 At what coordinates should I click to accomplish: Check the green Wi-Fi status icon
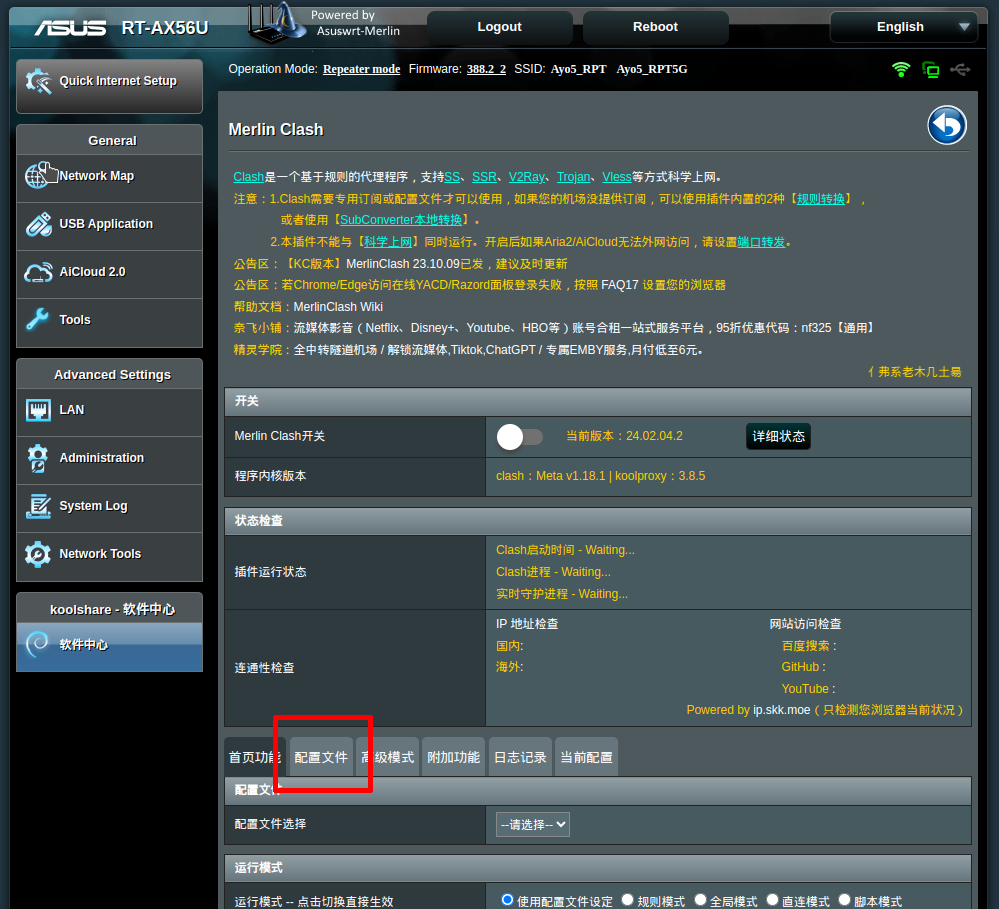[901, 69]
